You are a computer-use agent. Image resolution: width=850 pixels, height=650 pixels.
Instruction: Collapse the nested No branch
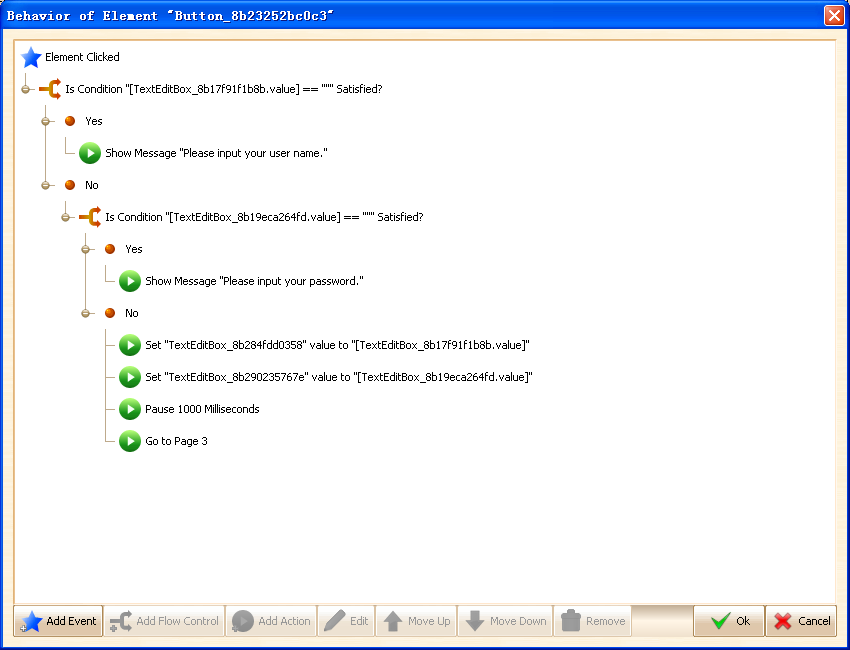click(x=86, y=313)
